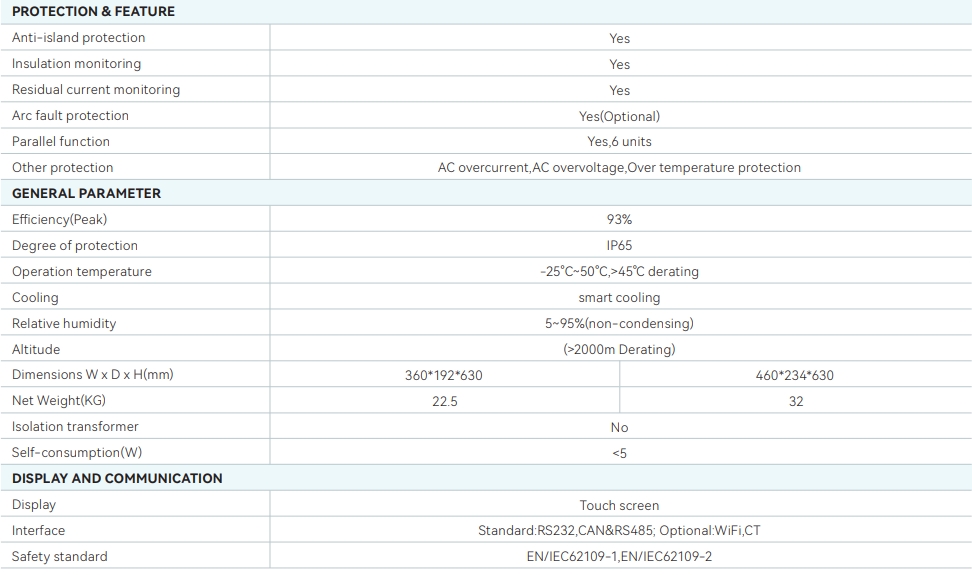This screenshot has height=575, width=972.
Task: Select the 'Touch screen' display value
Action: click(619, 506)
